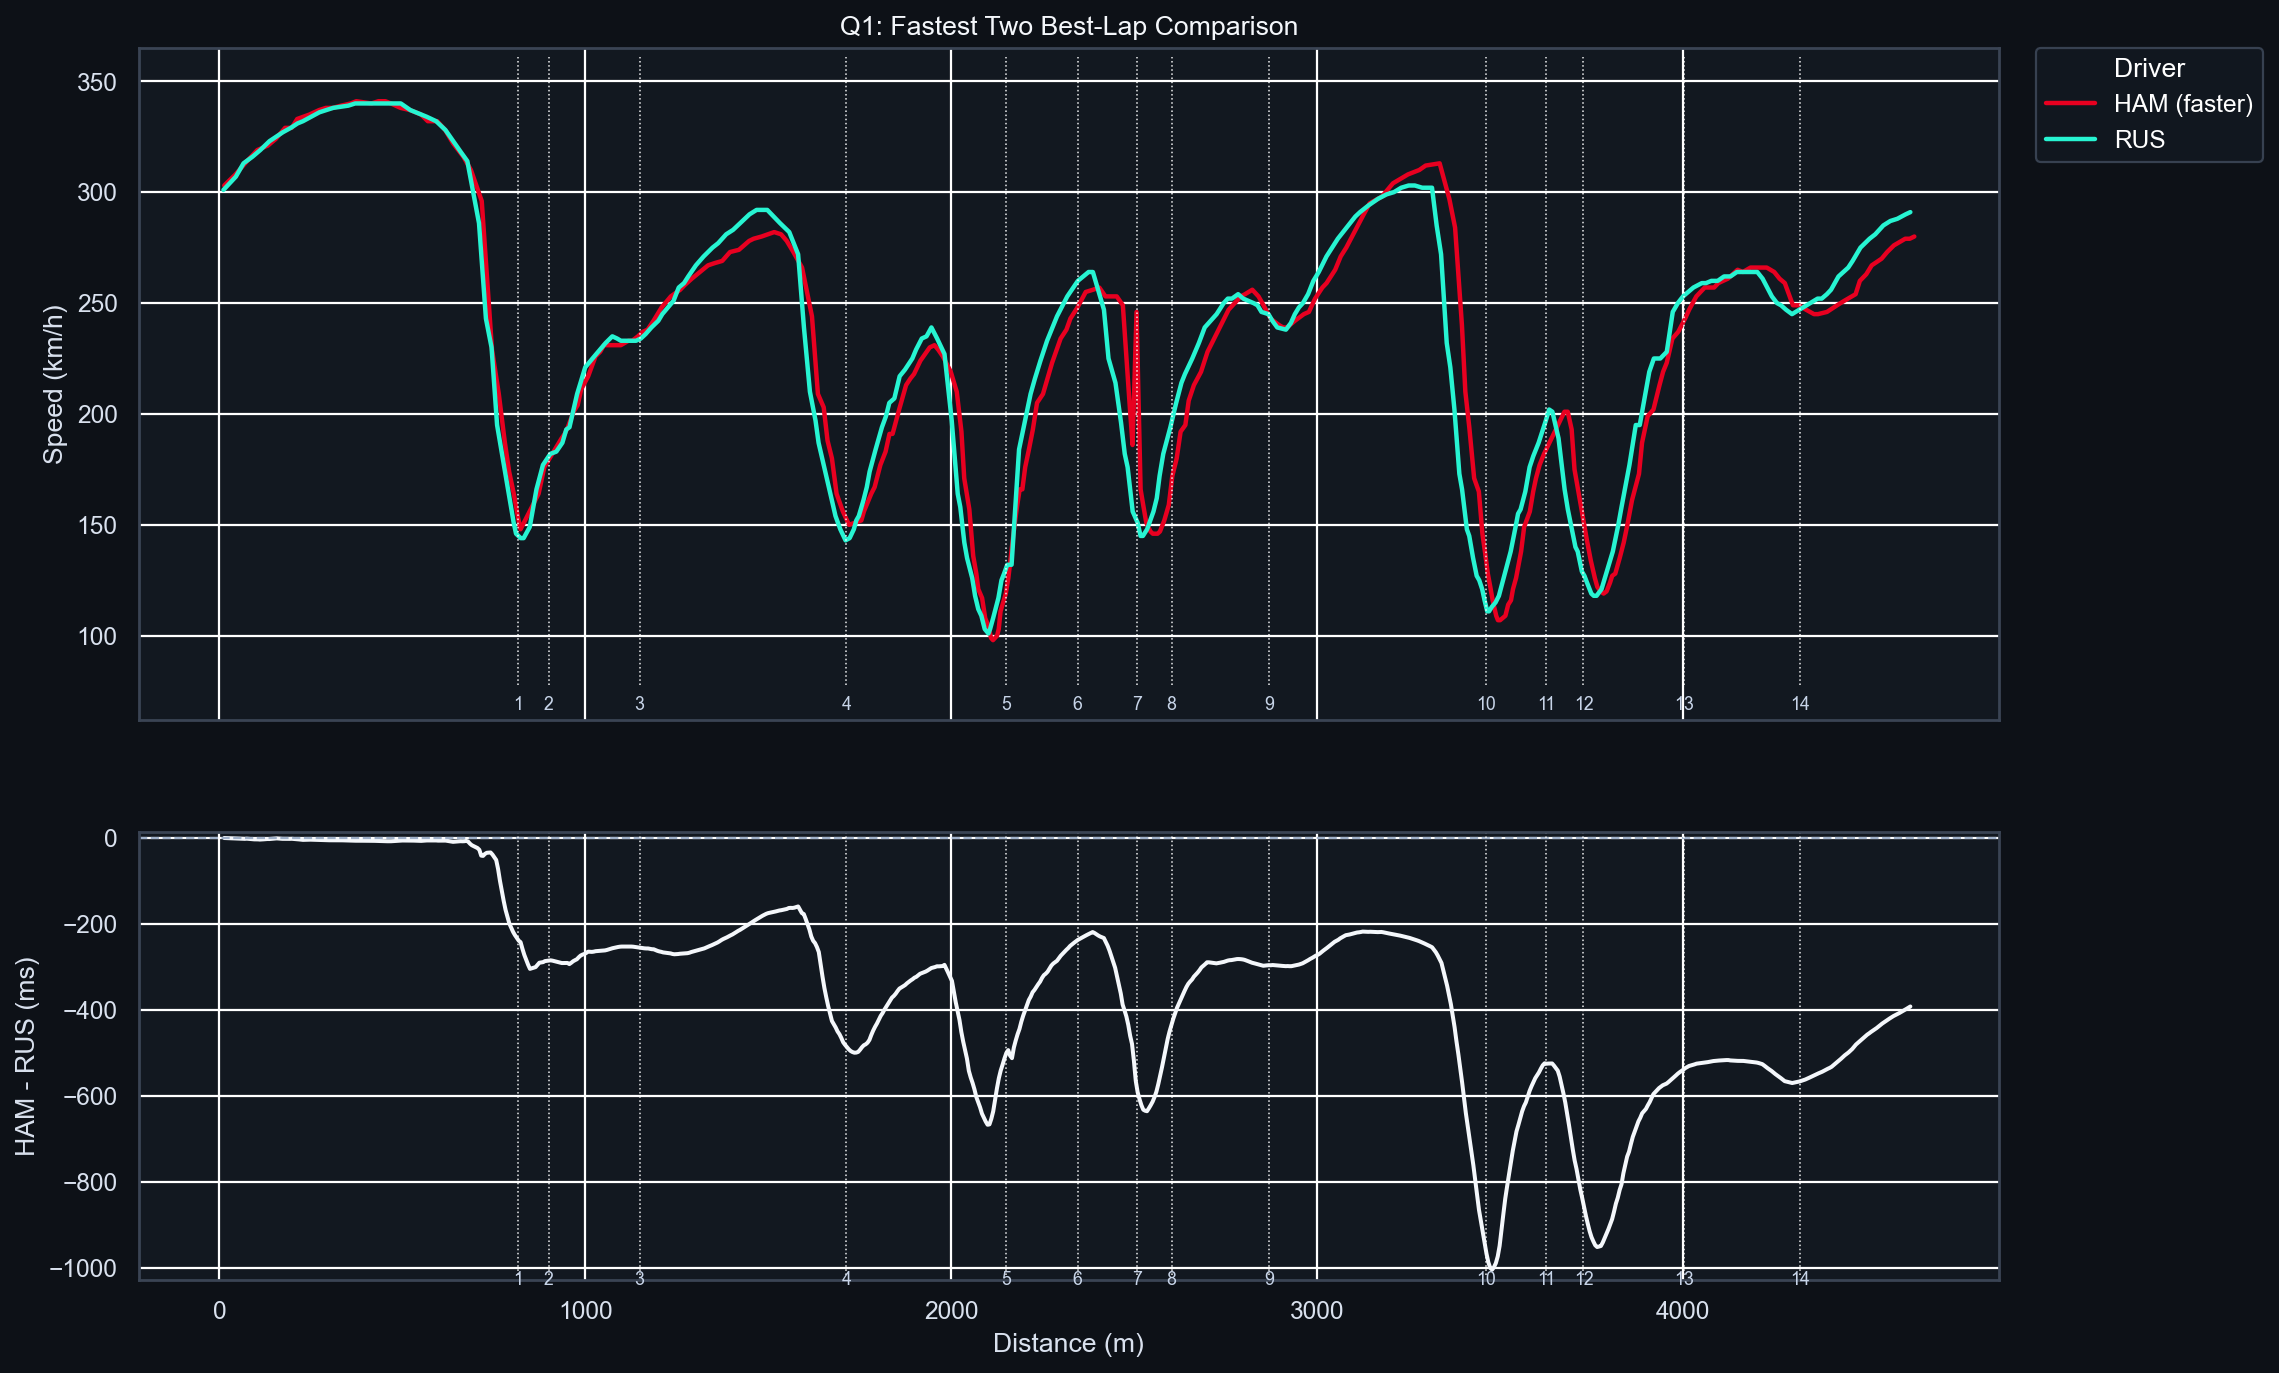Click the 300 speed axis tick label
The width and height of the screenshot is (2279, 1373).
coord(97,193)
